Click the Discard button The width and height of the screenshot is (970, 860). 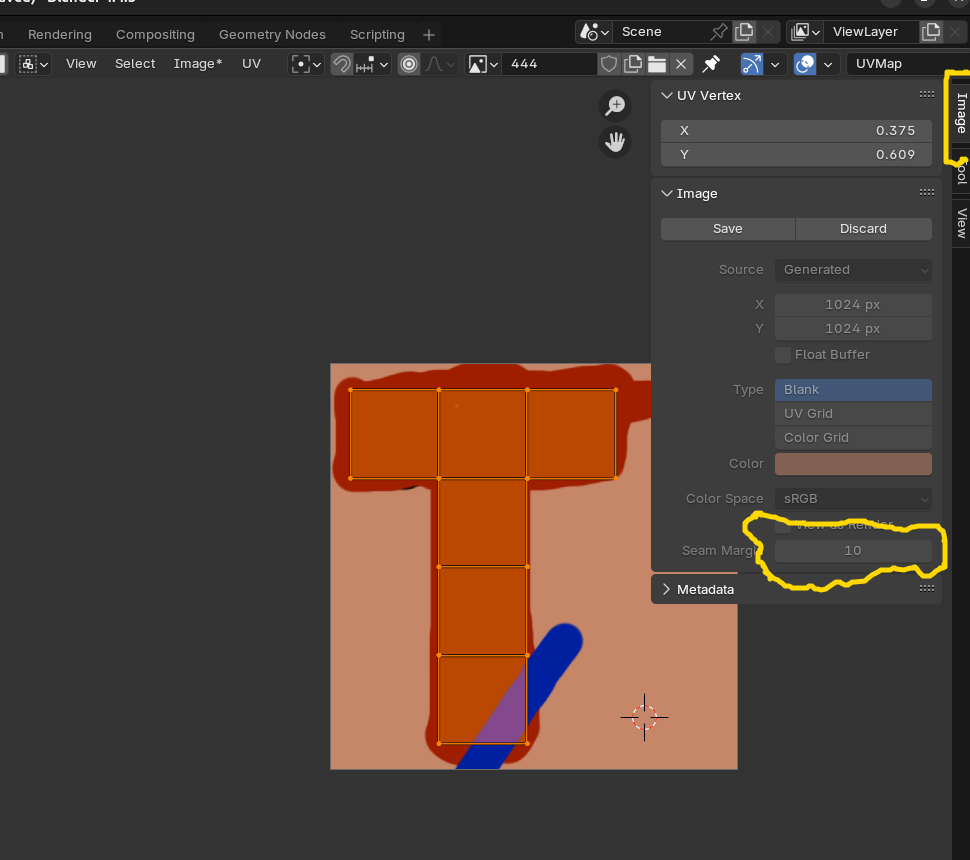coord(864,229)
